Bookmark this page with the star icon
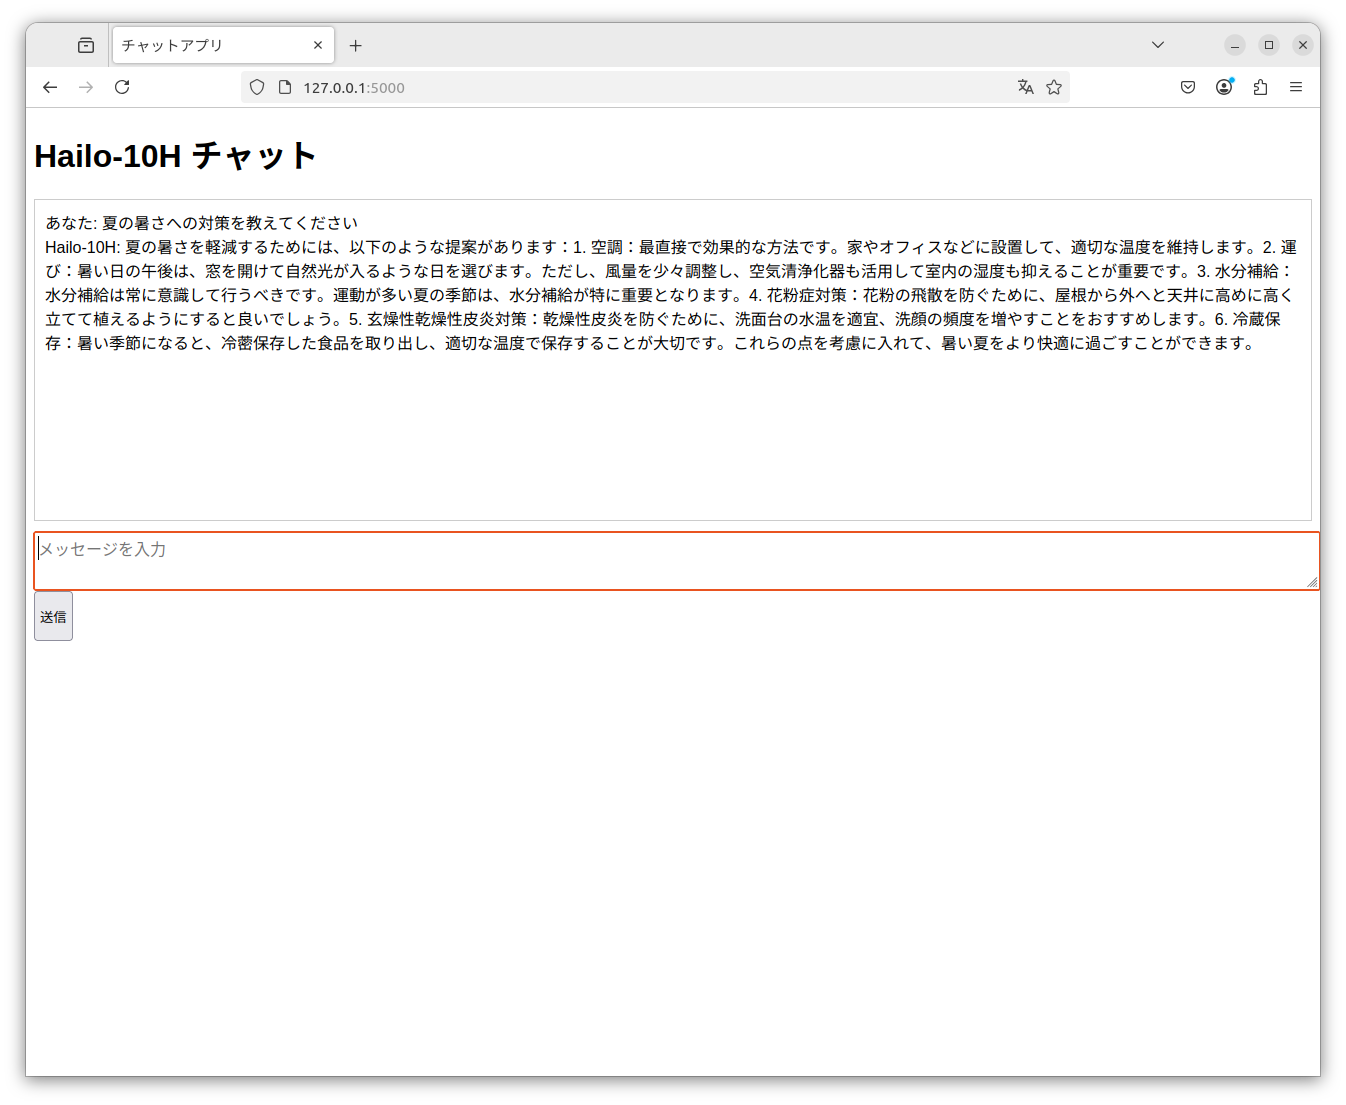 pos(1054,87)
